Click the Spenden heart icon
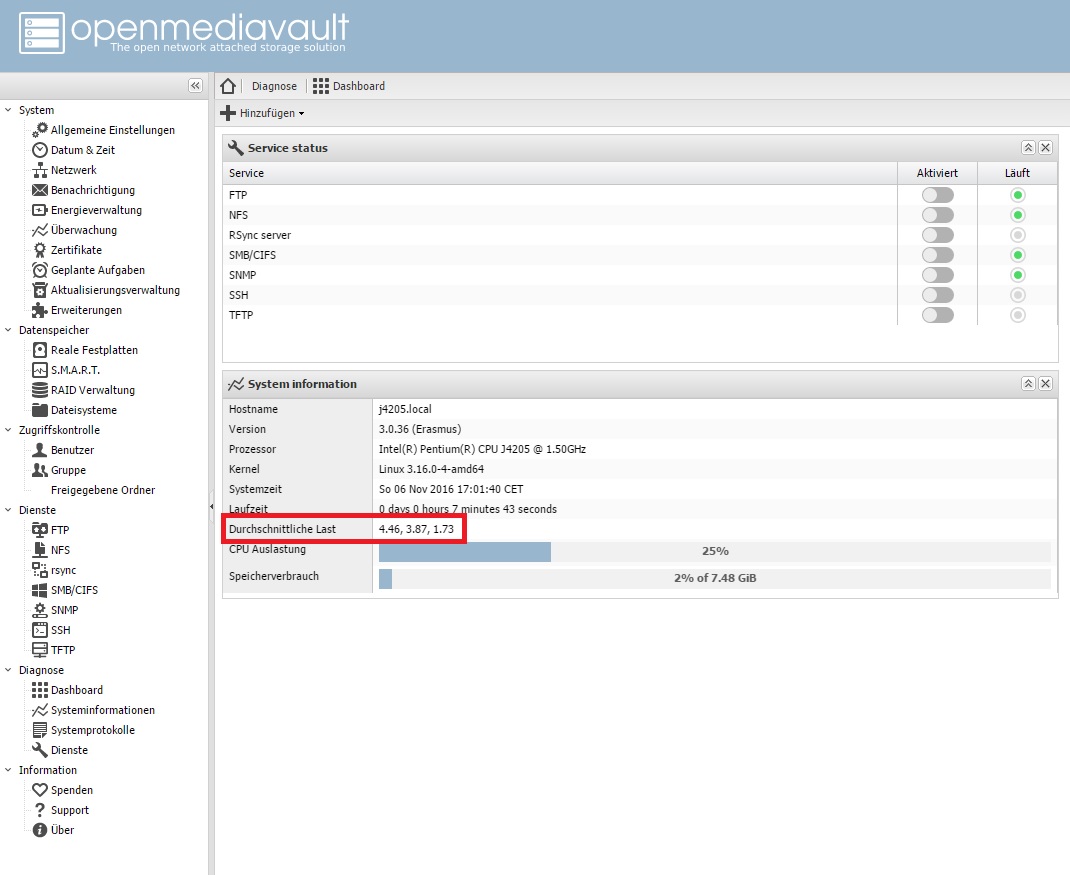Image resolution: width=1070 pixels, height=875 pixels. [40, 790]
